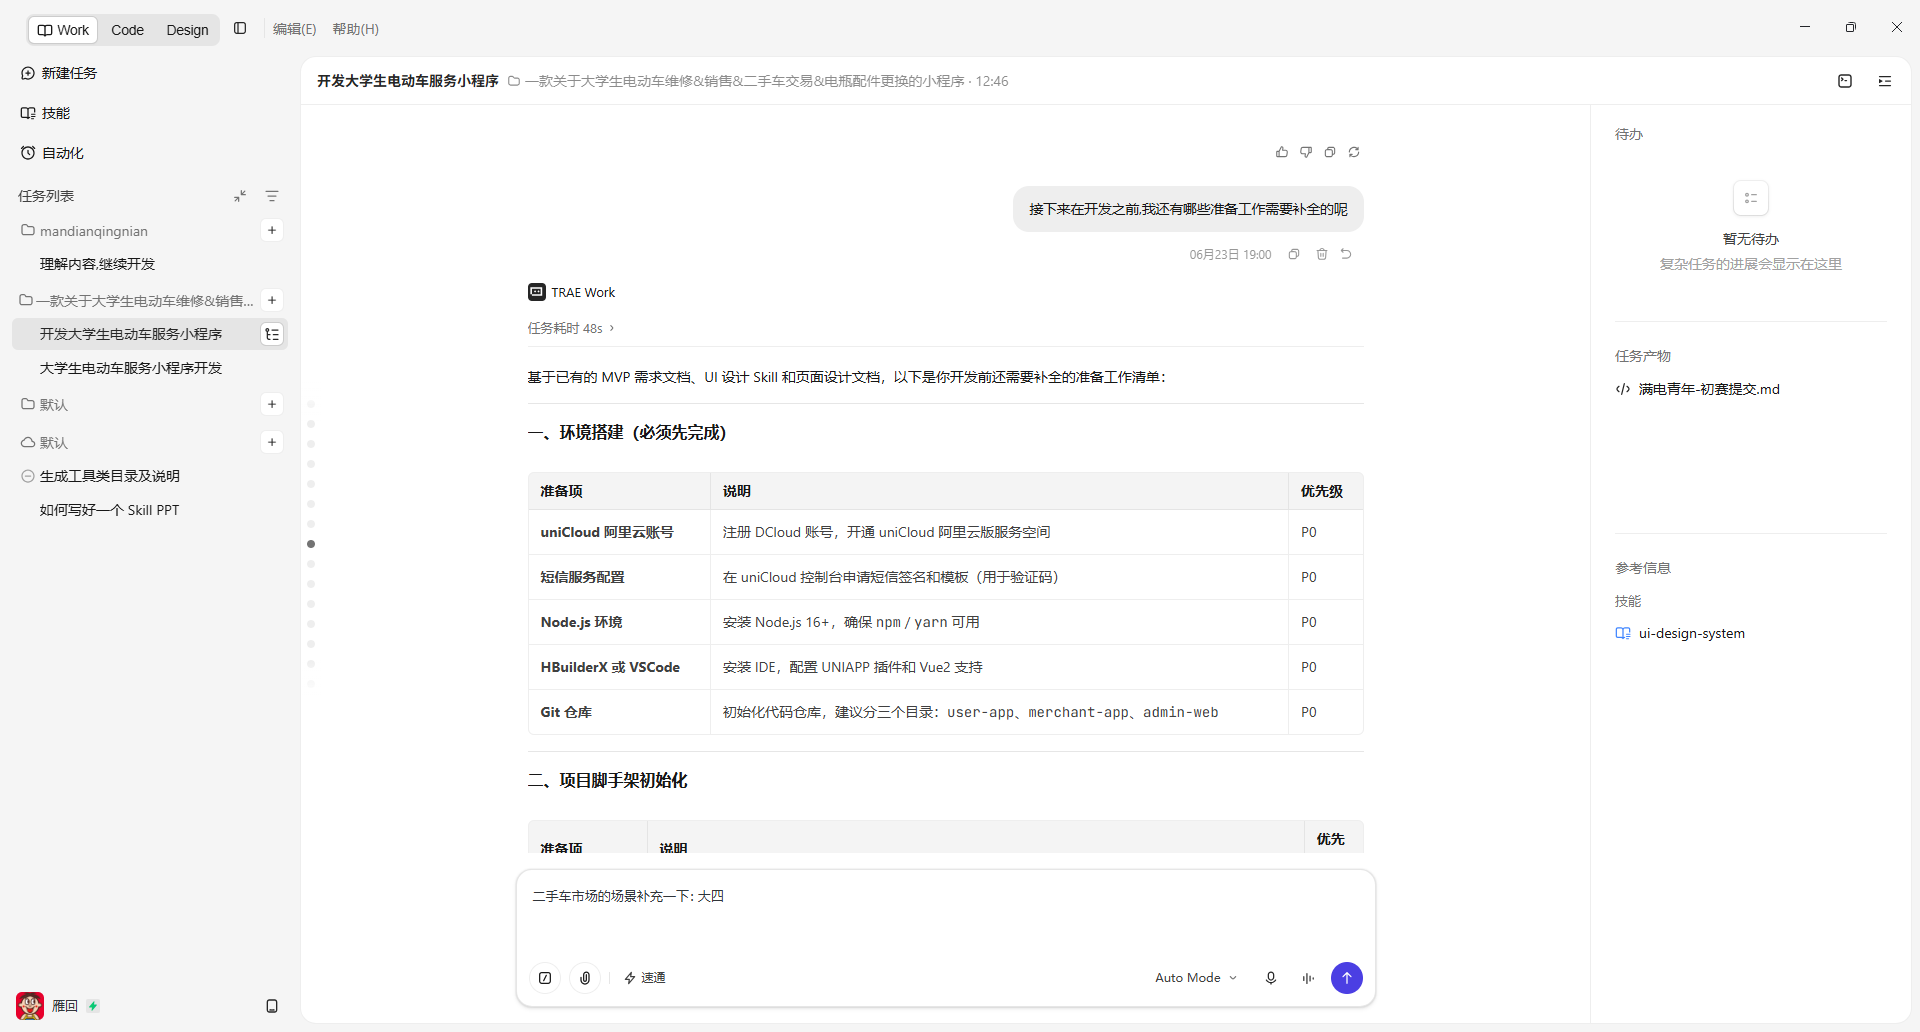Image resolution: width=1920 pixels, height=1032 pixels.
Task: Select the 'uniCloud 阿里云账号' table cell
Action: pos(619,532)
